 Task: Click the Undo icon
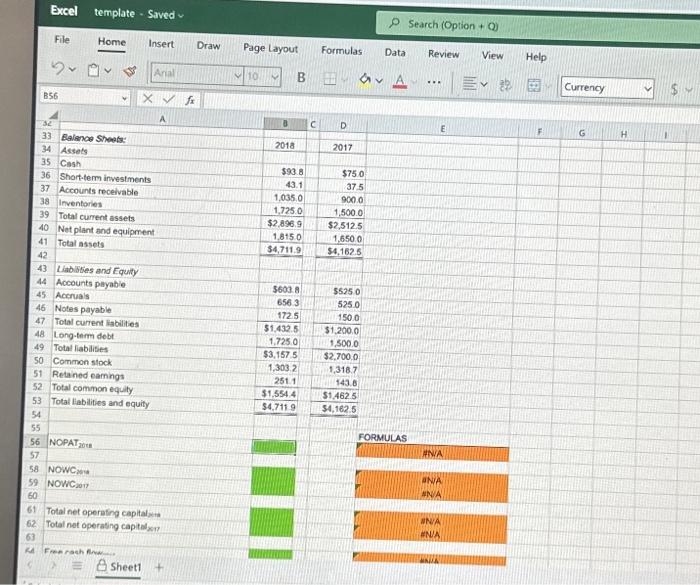coord(58,68)
